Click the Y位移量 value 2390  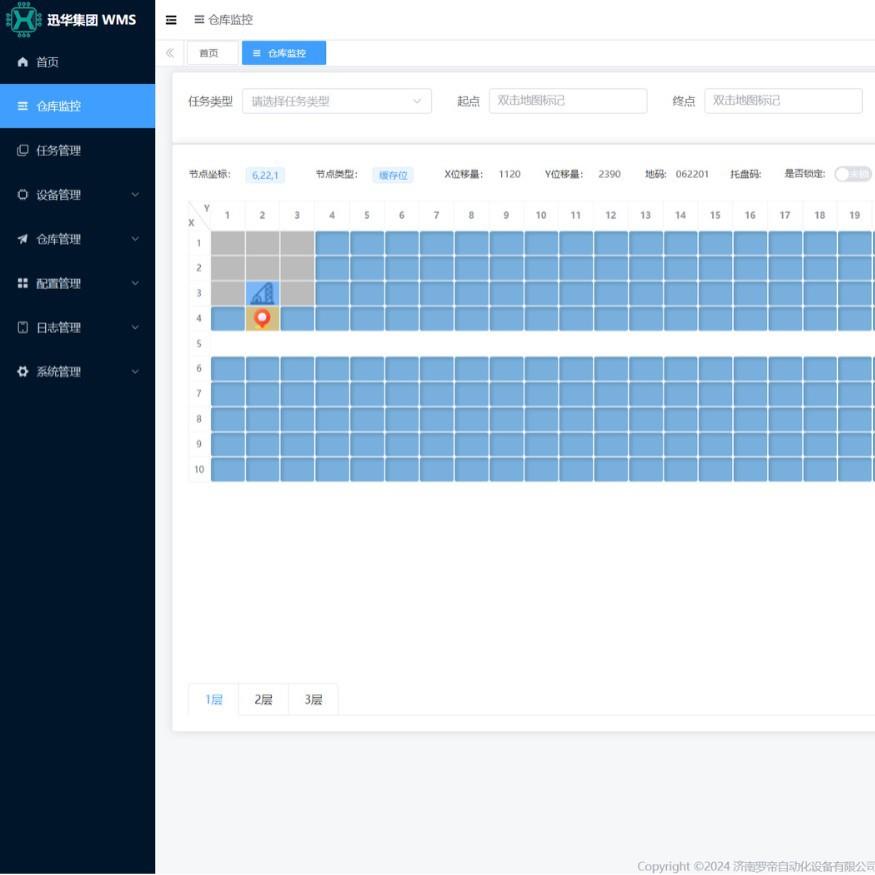point(609,174)
